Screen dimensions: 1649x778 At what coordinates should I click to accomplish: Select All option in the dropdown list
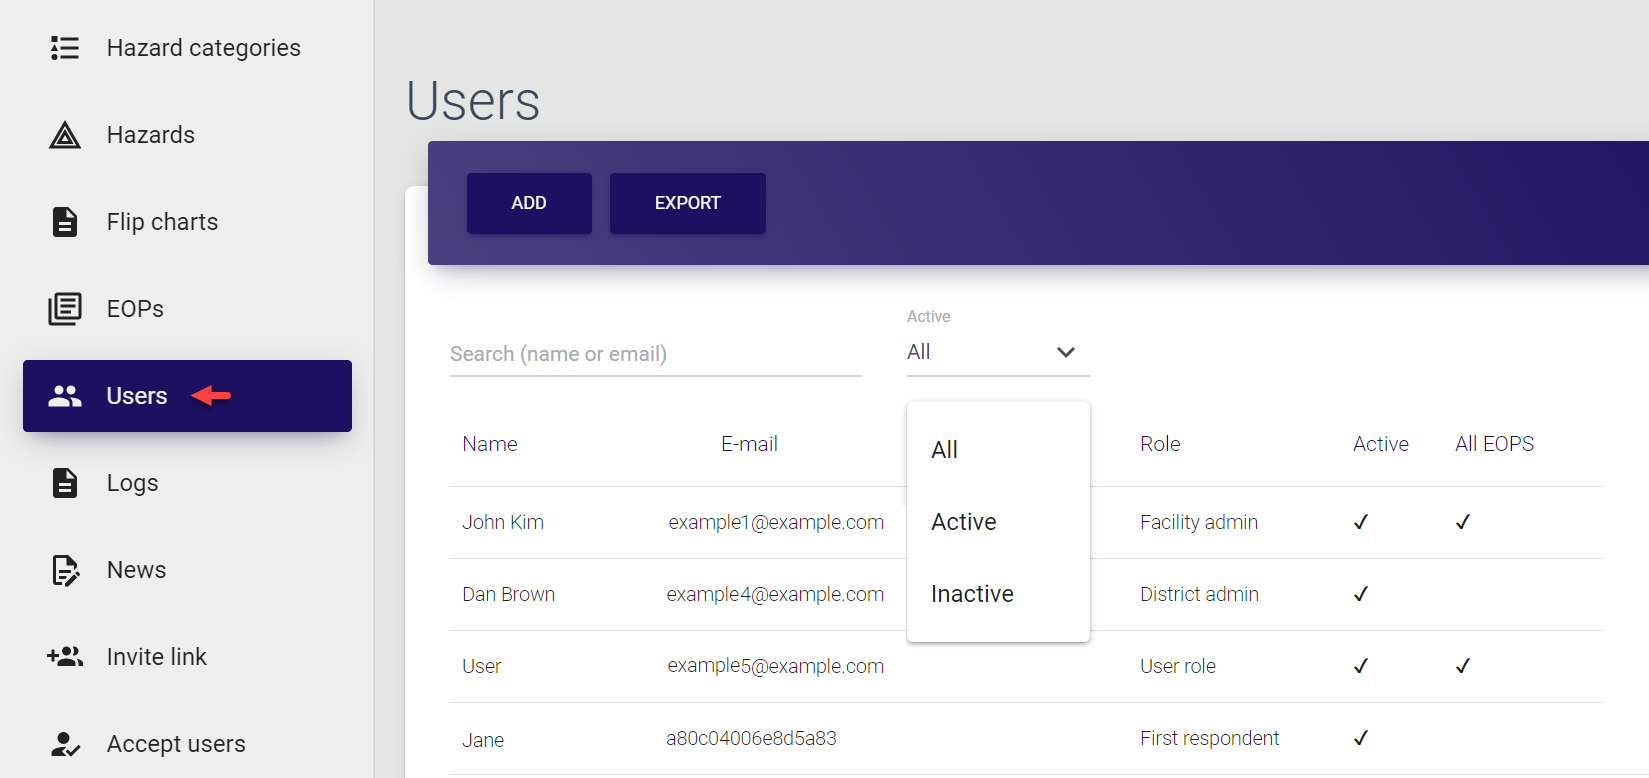(945, 450)
